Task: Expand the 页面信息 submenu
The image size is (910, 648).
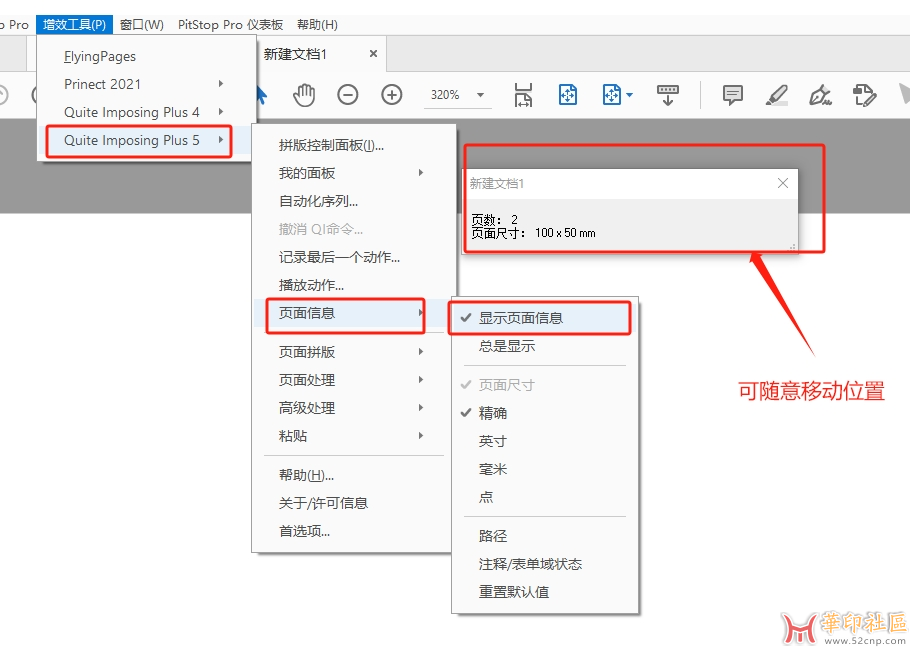Action: (x=354, y=313)
